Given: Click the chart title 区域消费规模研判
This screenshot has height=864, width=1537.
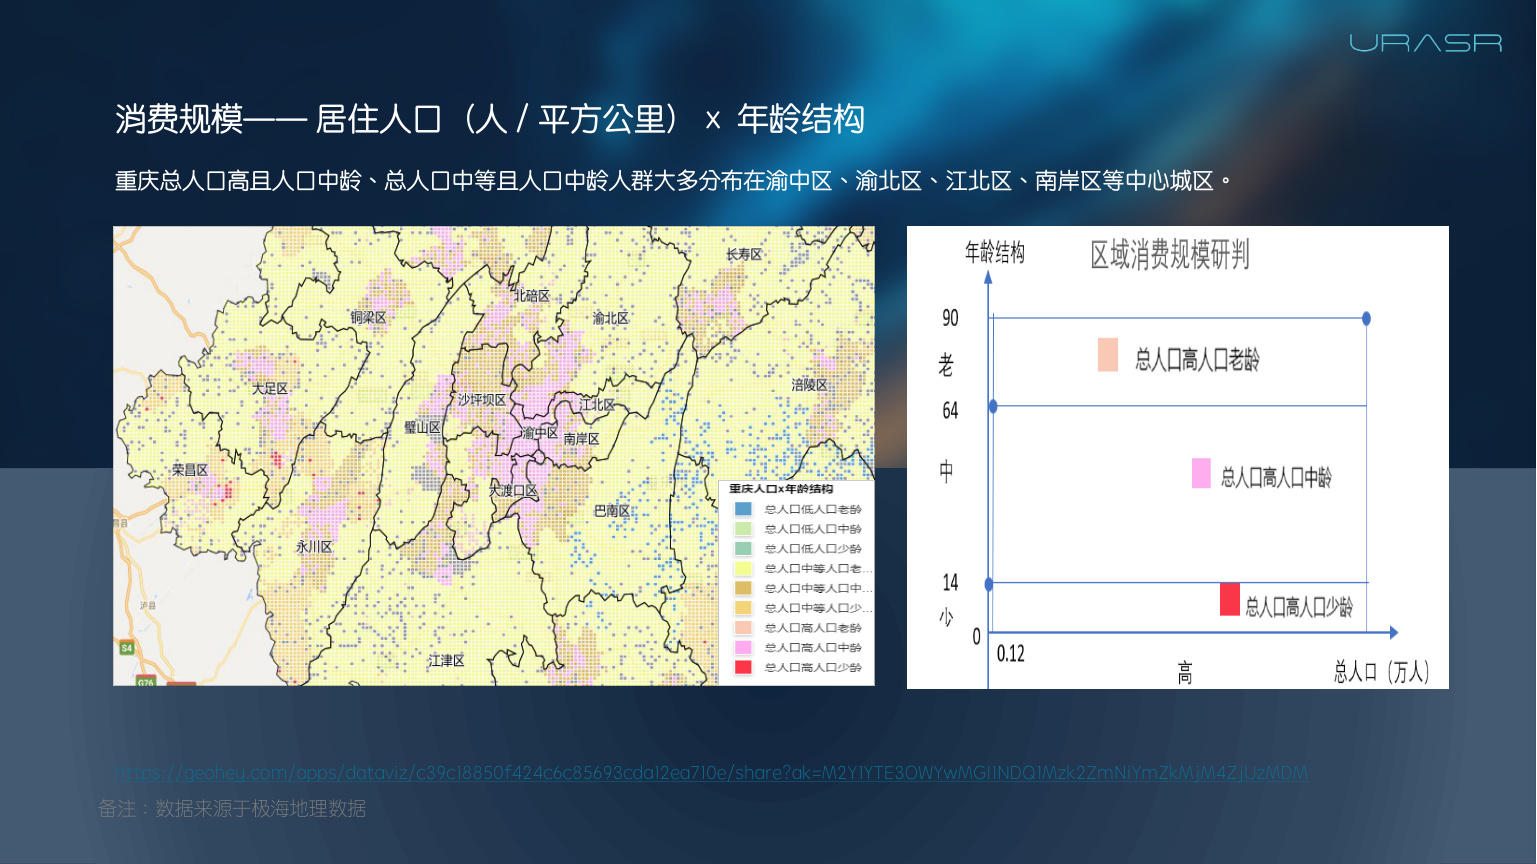Looking at the screenshot, I should coord(1170,255).
